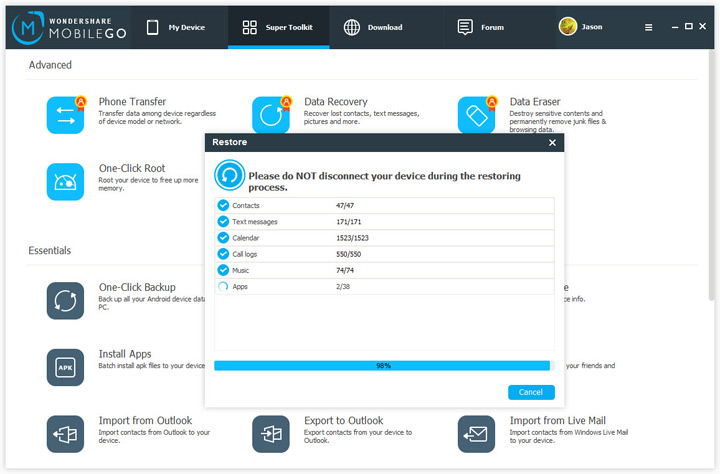The image size is (720, 474).
Task: Click the Restore dialog title bar
Action: coord(384,143)
